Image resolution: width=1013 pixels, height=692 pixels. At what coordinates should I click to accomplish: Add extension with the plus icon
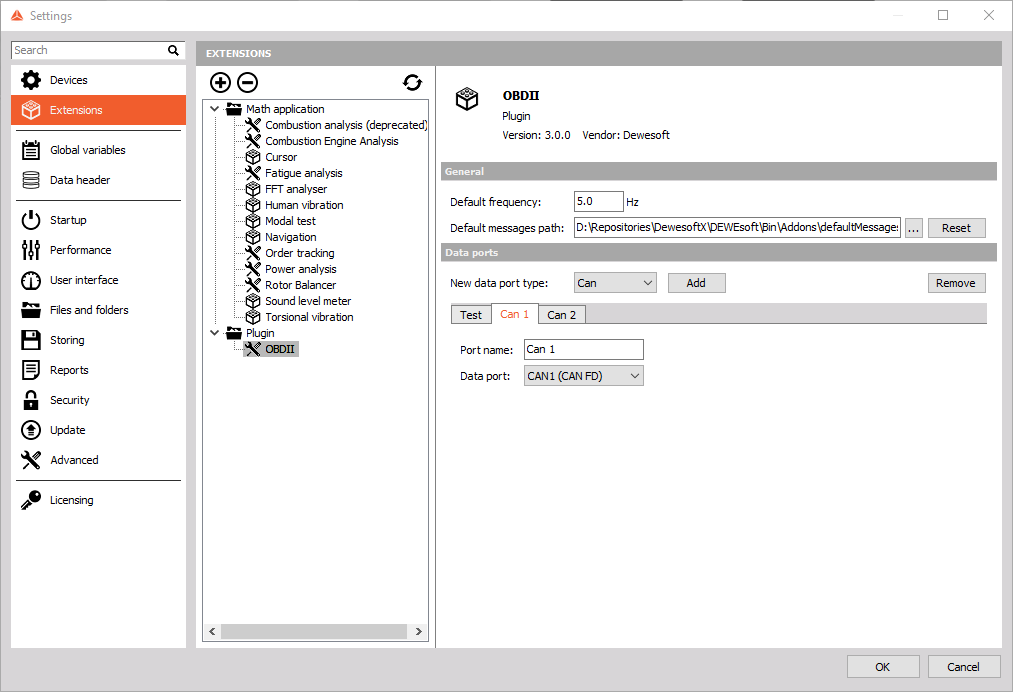(x=220, y=83)
